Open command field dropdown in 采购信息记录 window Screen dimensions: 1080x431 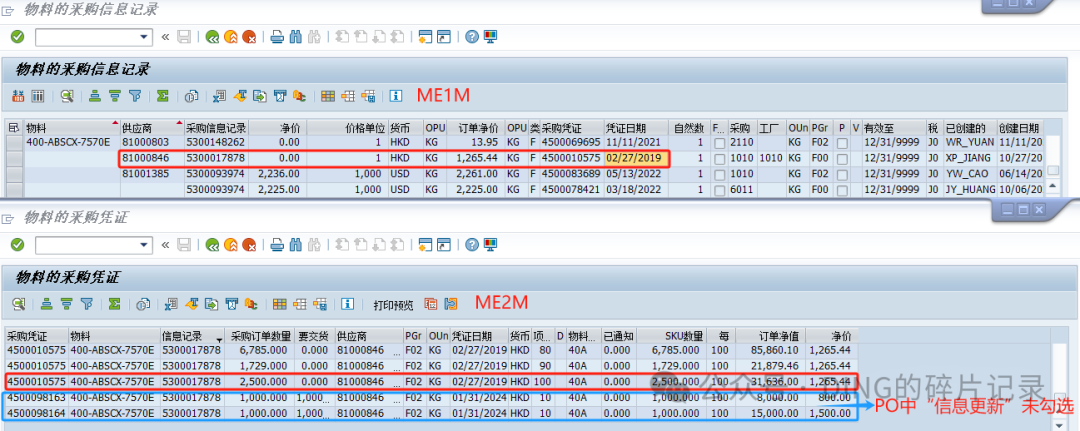point(145,36)
